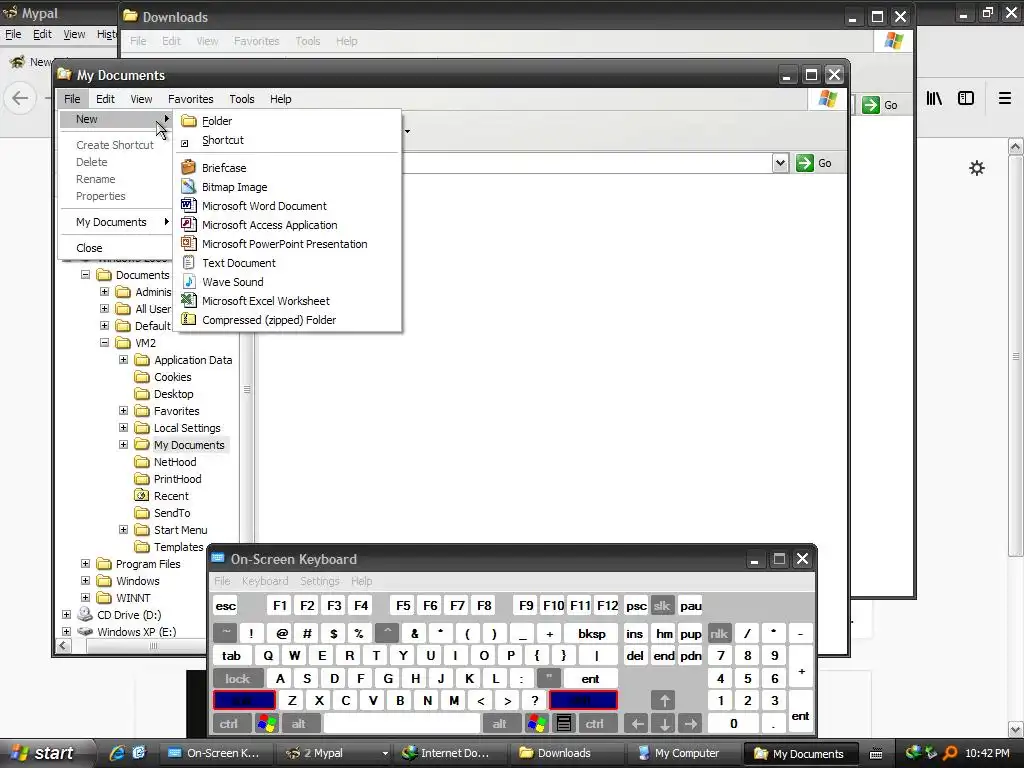Choose Shortcut from the New submenu
Screen dimensions: 1024x768
287,140
